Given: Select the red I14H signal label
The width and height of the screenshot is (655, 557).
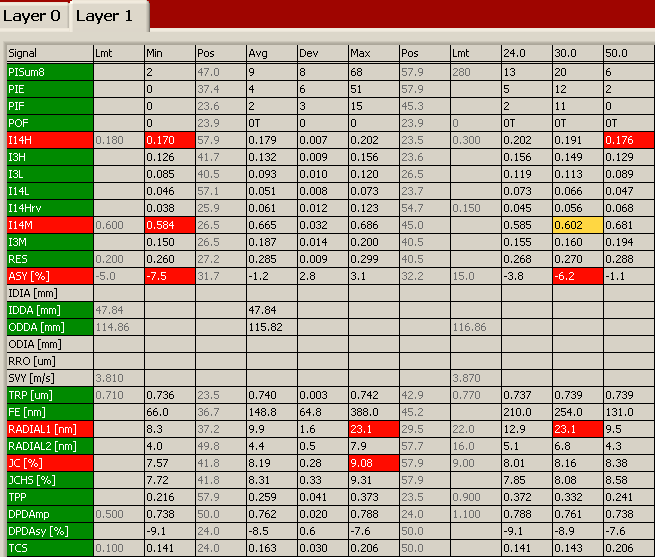Looking at the screenshot, I should [x=50, y=140].
